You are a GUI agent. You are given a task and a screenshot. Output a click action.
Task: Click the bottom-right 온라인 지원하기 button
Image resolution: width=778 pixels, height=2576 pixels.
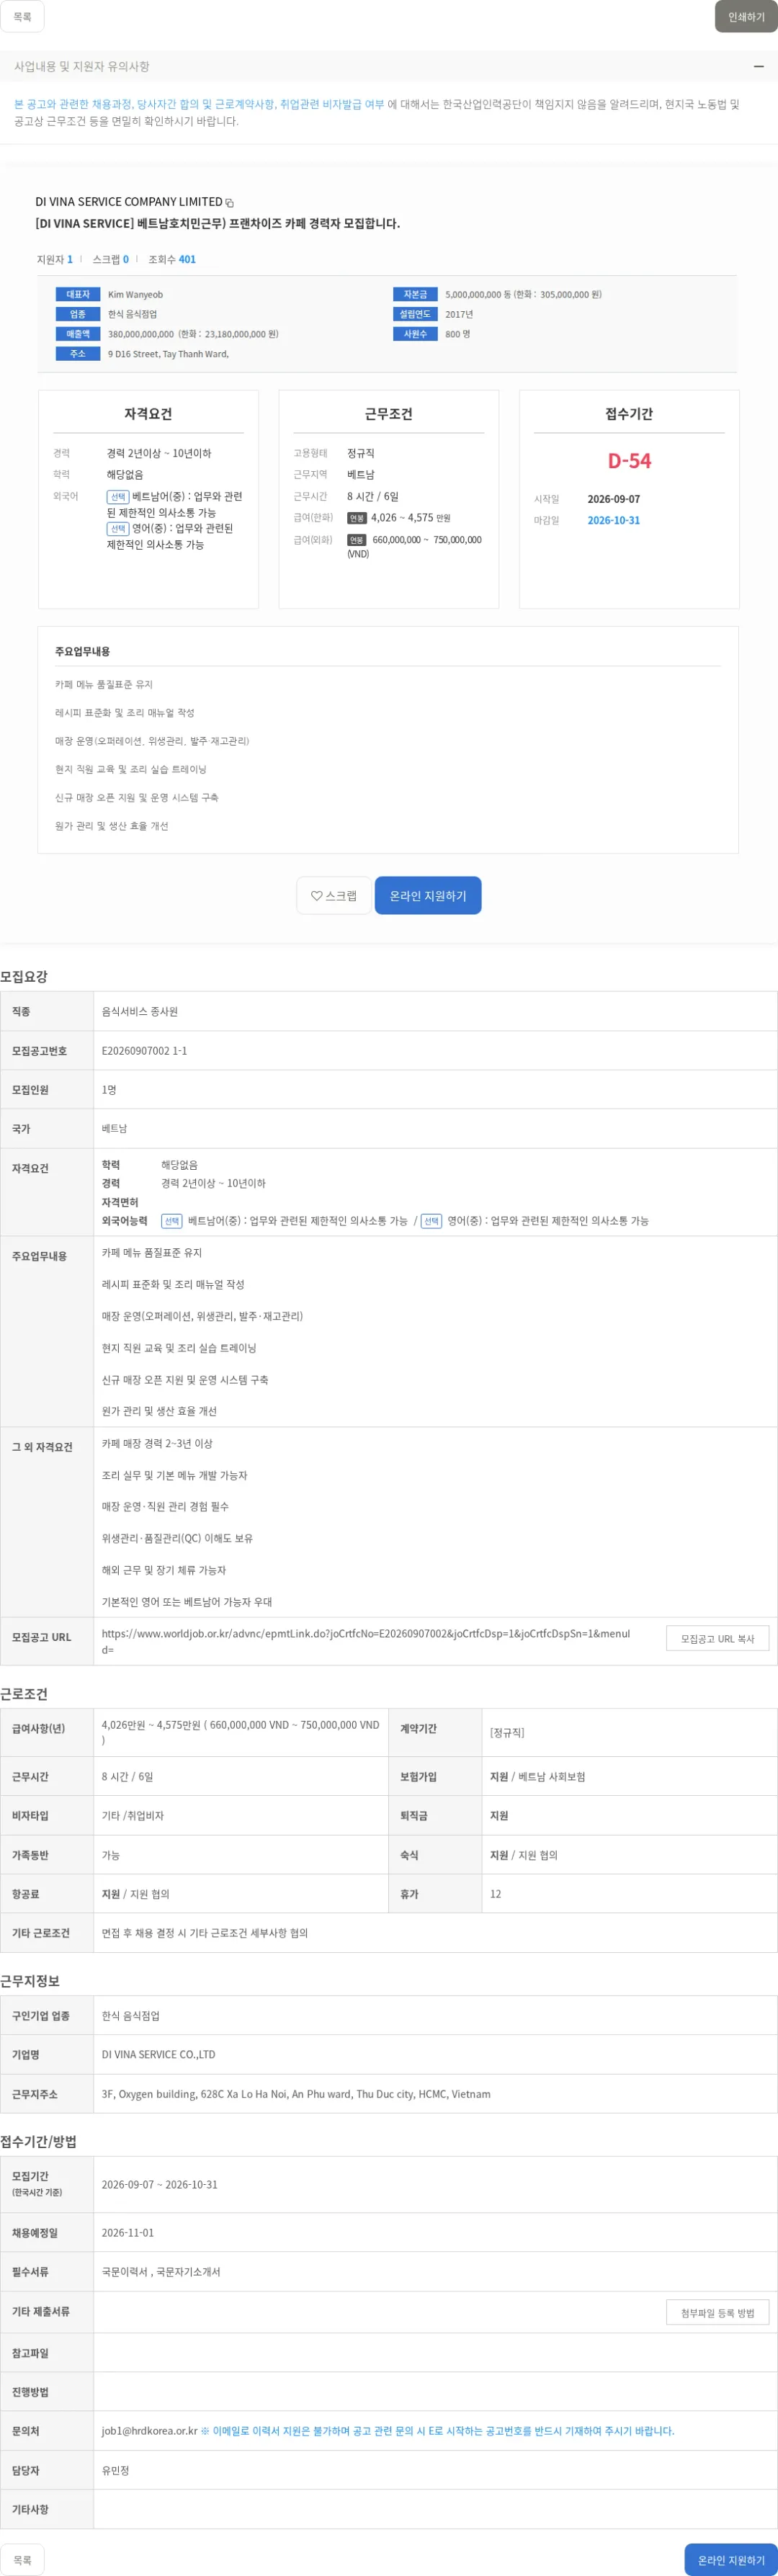[x=731, y=2559]
